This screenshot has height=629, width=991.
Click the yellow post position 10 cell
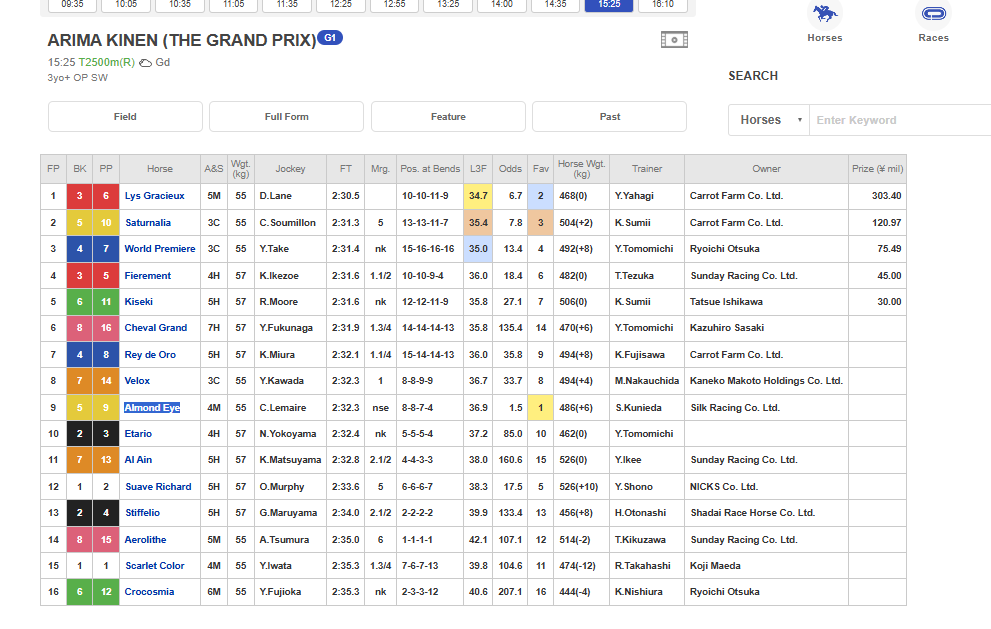(106, 223)
